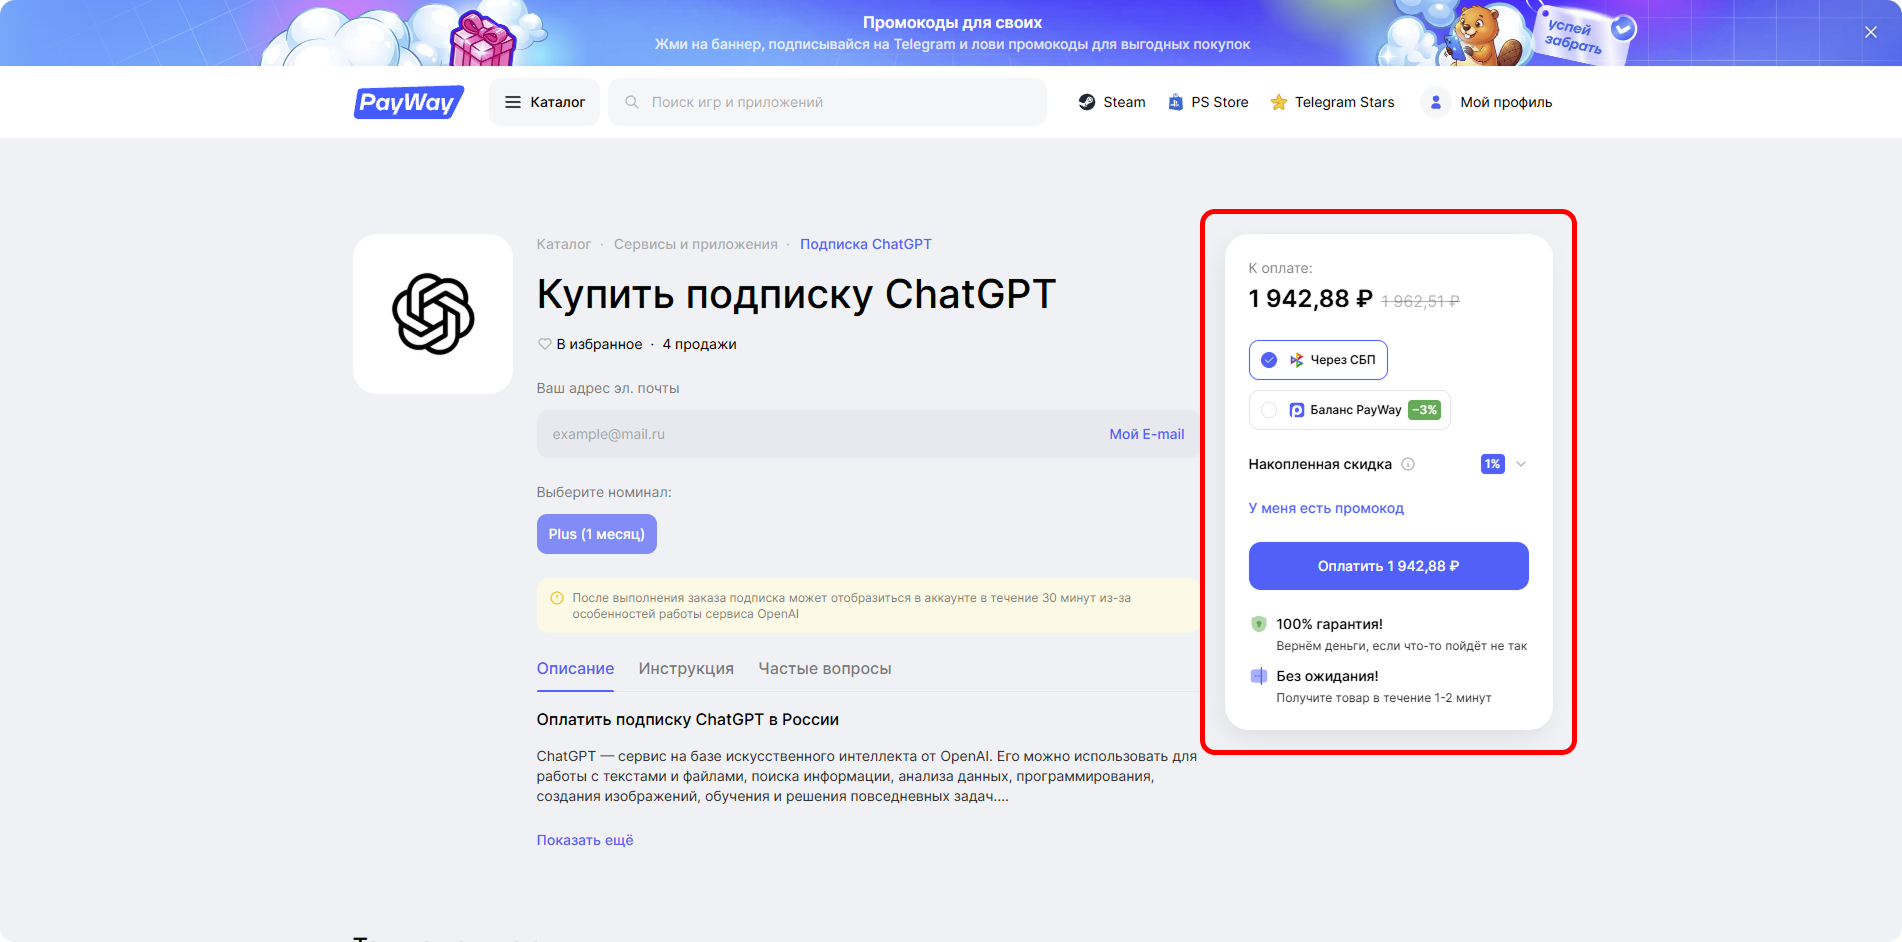Expand the description via Показать ещё
This screenshot has height=942, width=1902.
coord(585,840)
